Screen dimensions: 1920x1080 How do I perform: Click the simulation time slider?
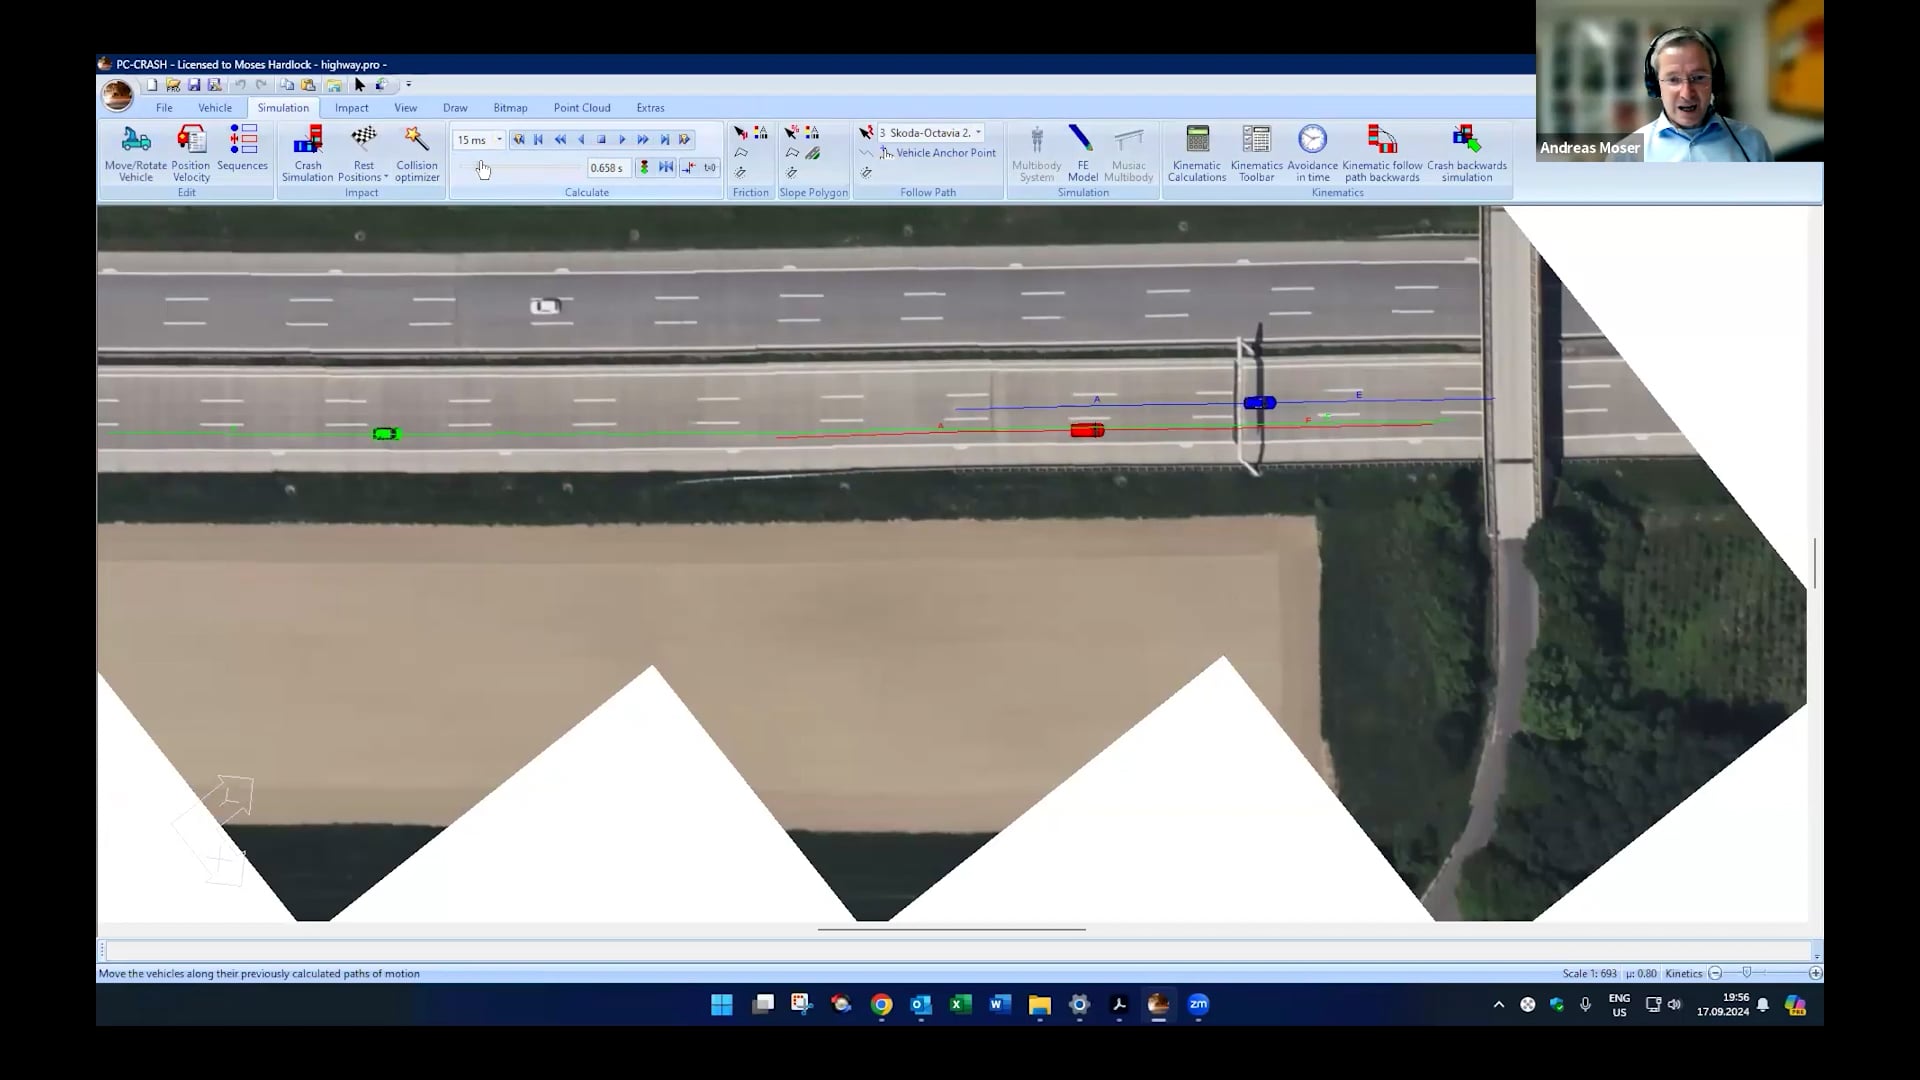[x=520, y=168]
